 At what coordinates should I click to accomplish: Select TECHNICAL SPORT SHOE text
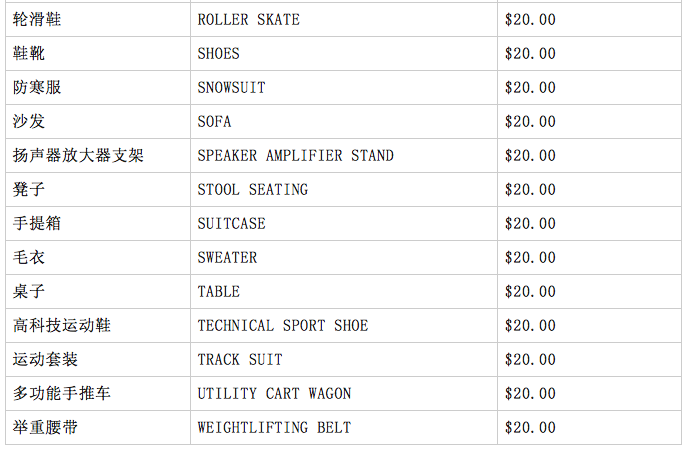283,326
